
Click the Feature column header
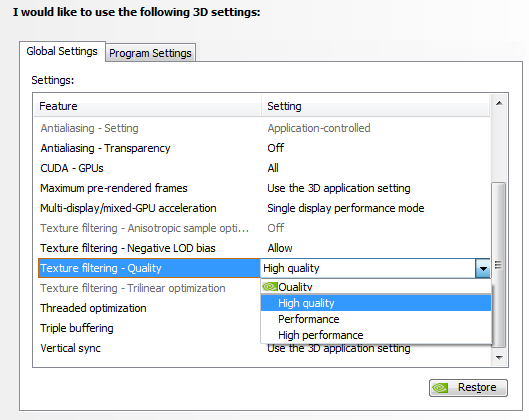pyautogui.click(x=148, y=106)
